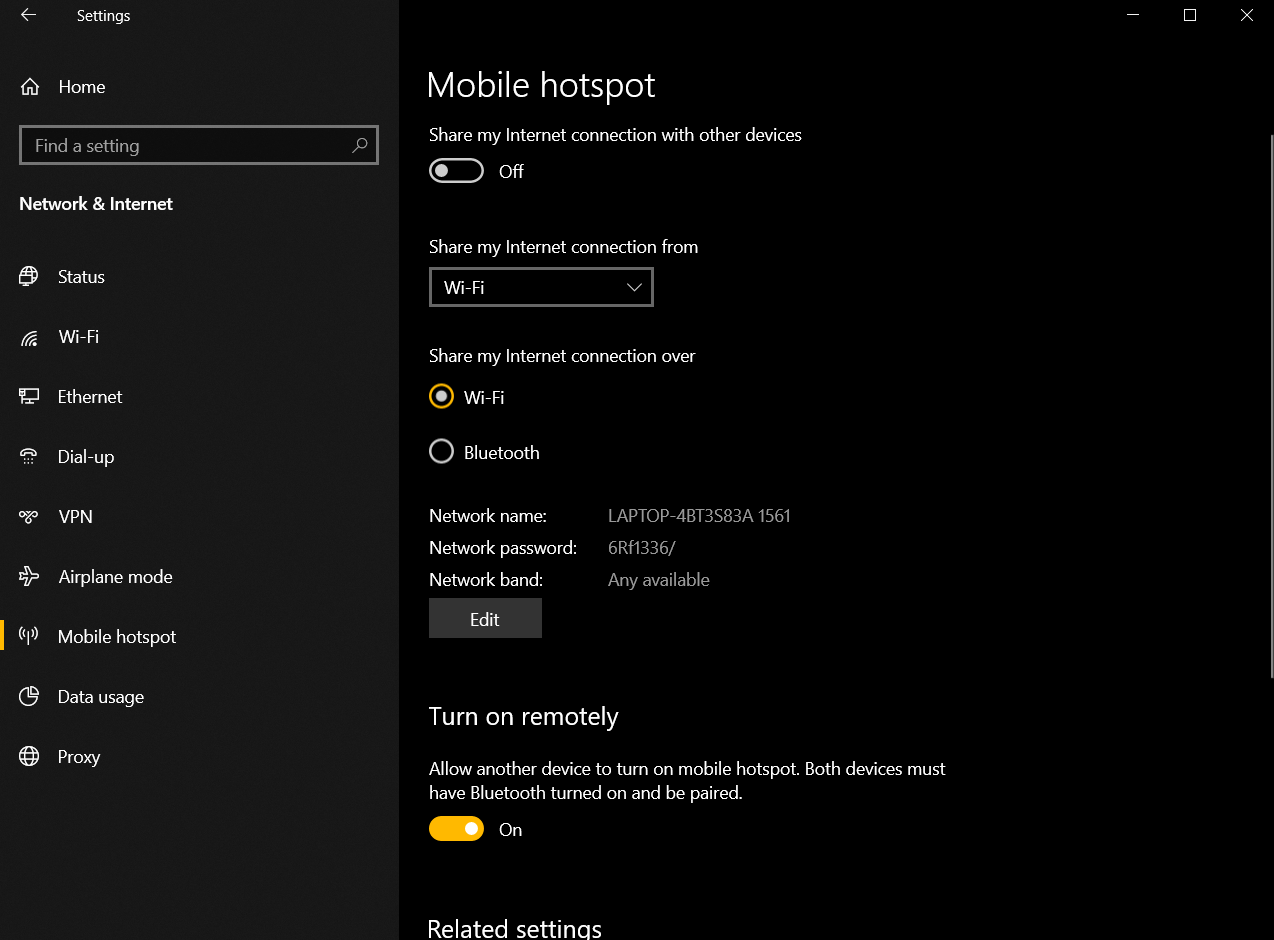Open Airplane mode via plane icon
This screenshot has height=940, width=1274.
[x=29, y=577]
